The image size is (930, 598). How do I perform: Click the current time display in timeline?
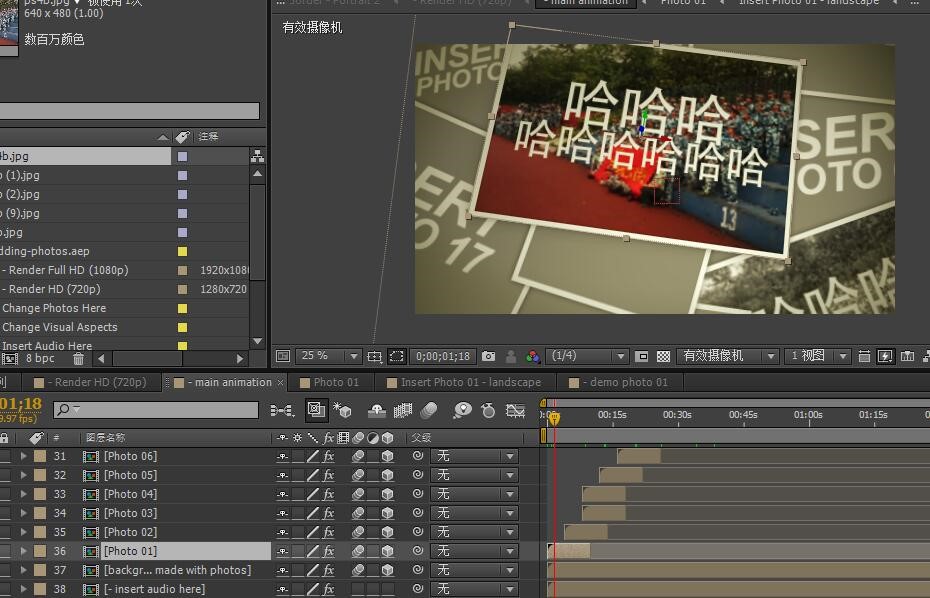click(x=21, y=404)
